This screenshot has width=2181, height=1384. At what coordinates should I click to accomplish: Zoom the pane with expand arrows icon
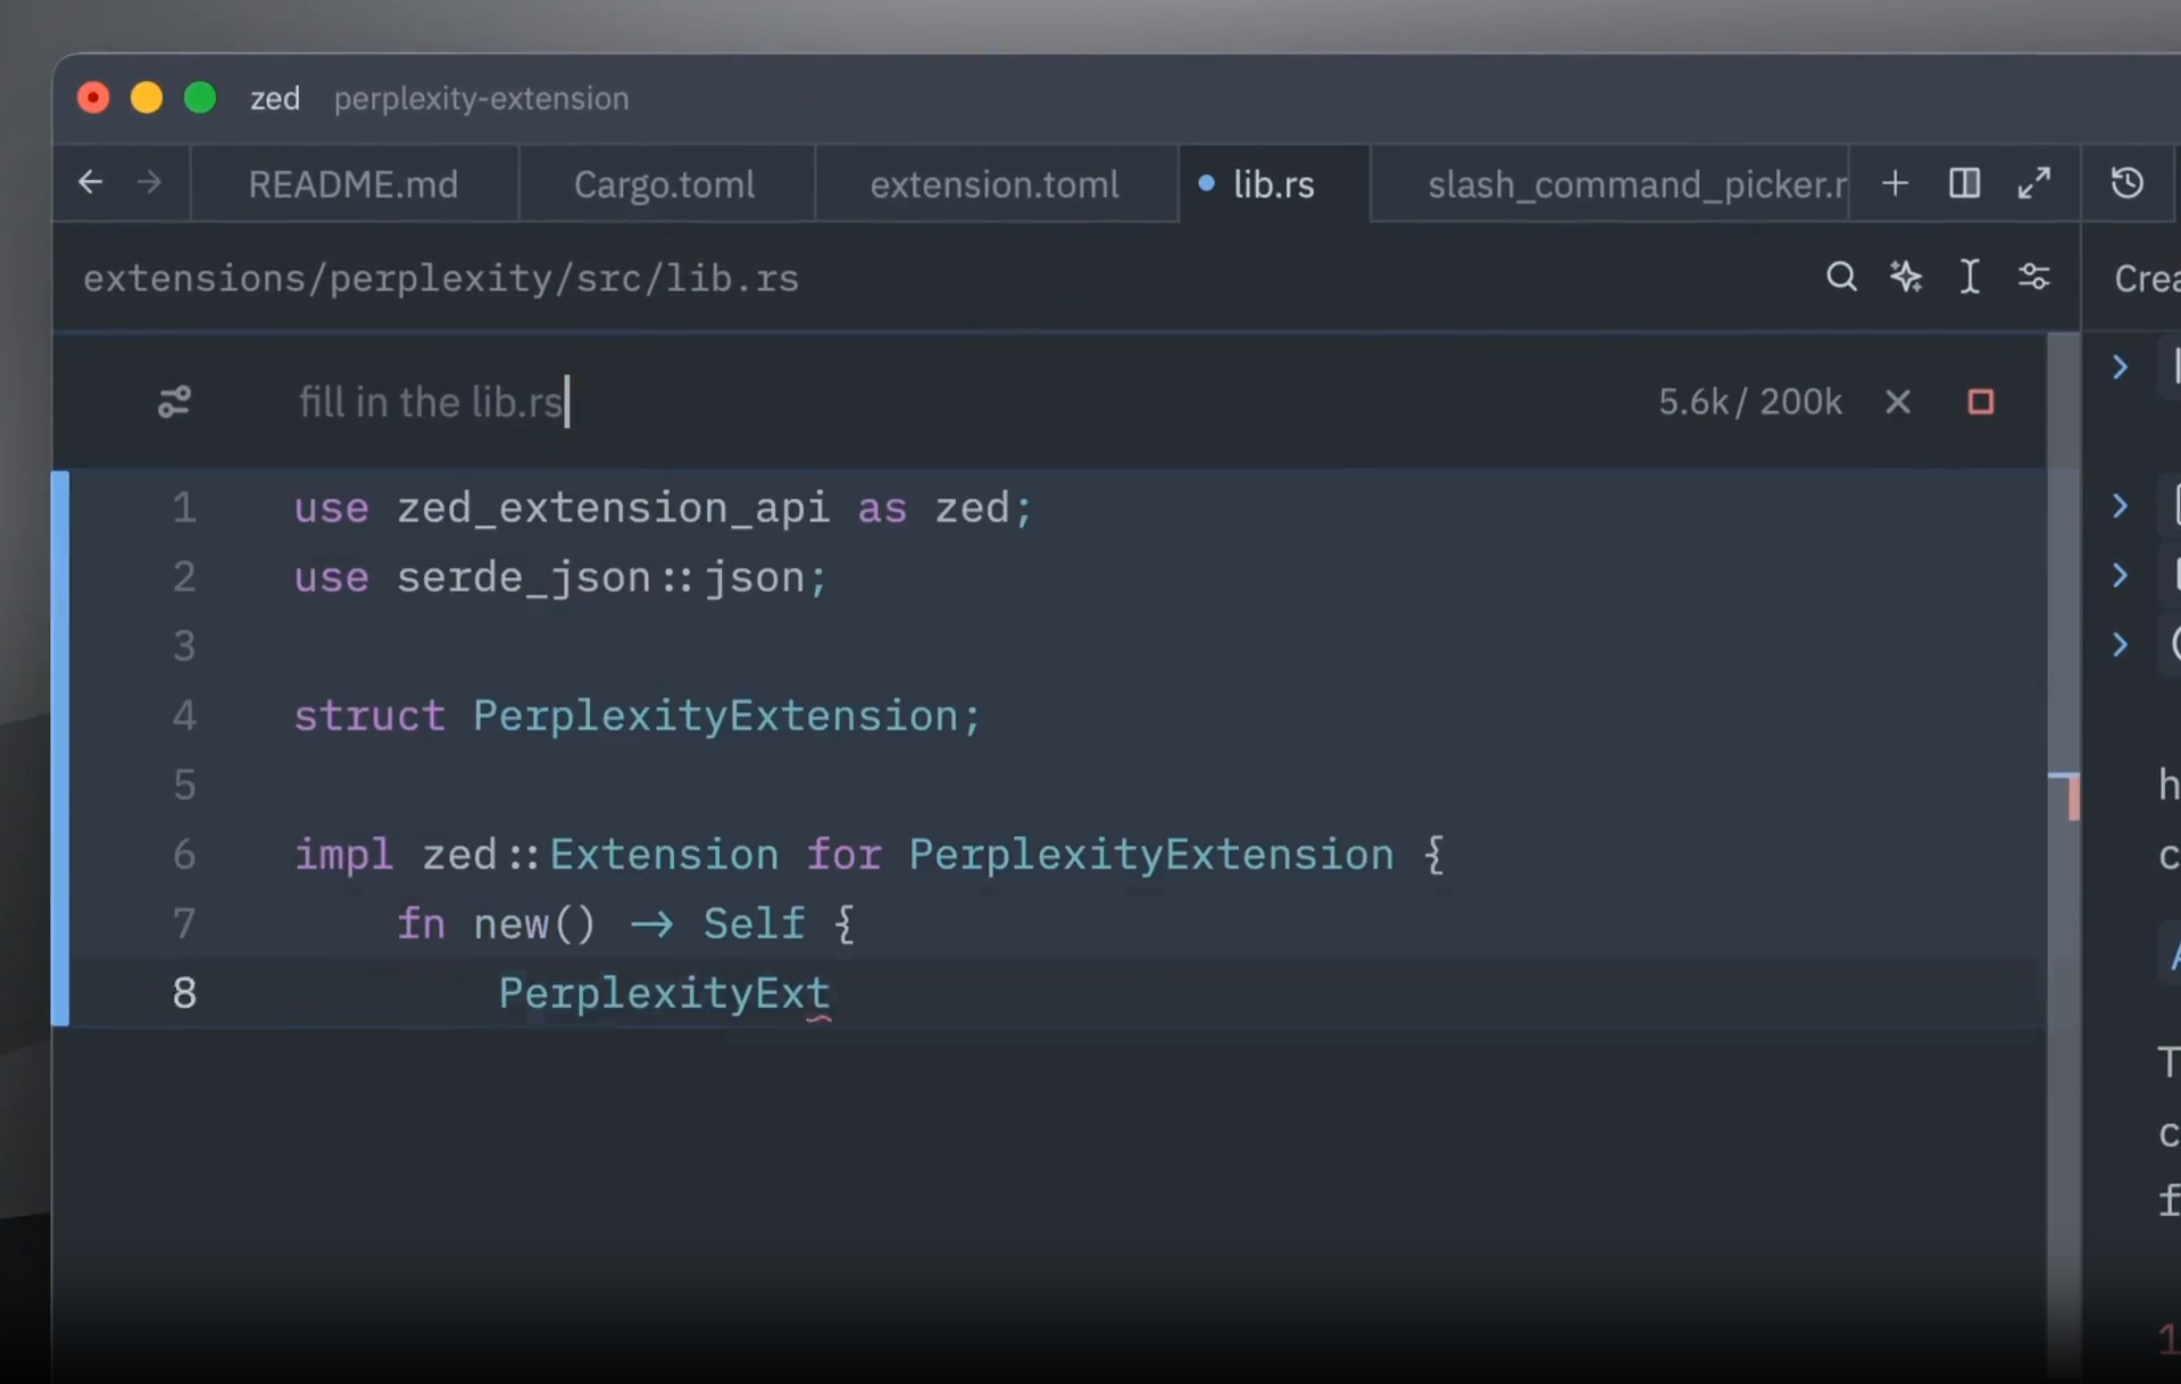(x=2033, y=183)
